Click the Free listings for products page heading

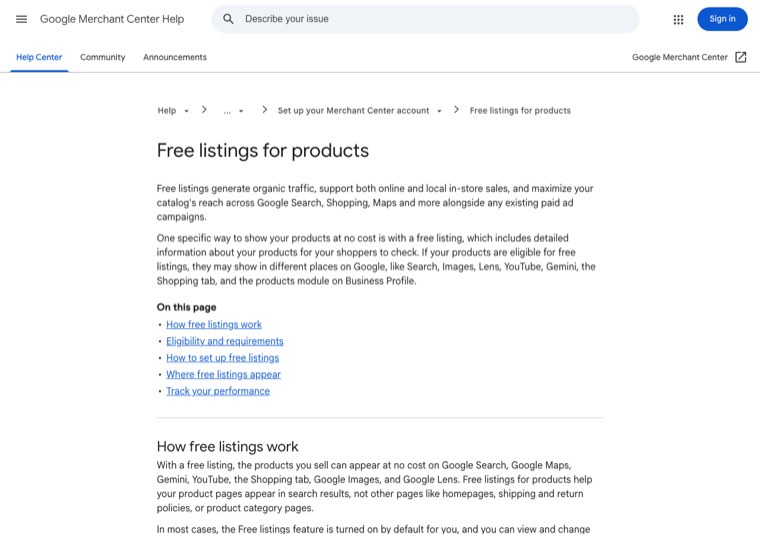(263, 151)
